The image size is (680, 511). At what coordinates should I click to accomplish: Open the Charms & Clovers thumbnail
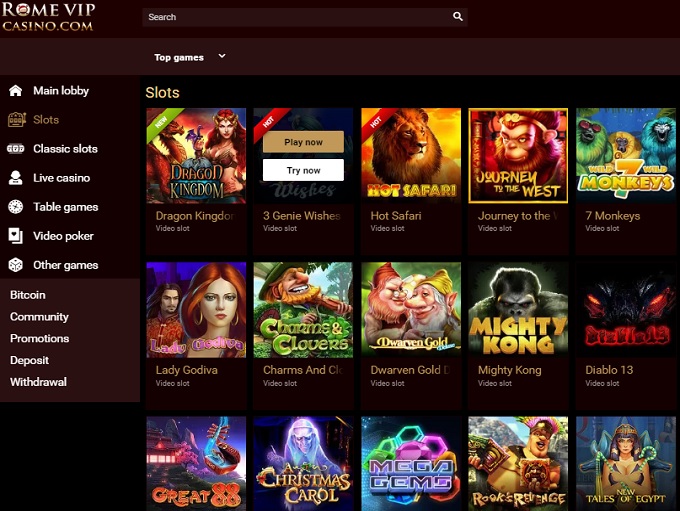click(x=303, y=310)
